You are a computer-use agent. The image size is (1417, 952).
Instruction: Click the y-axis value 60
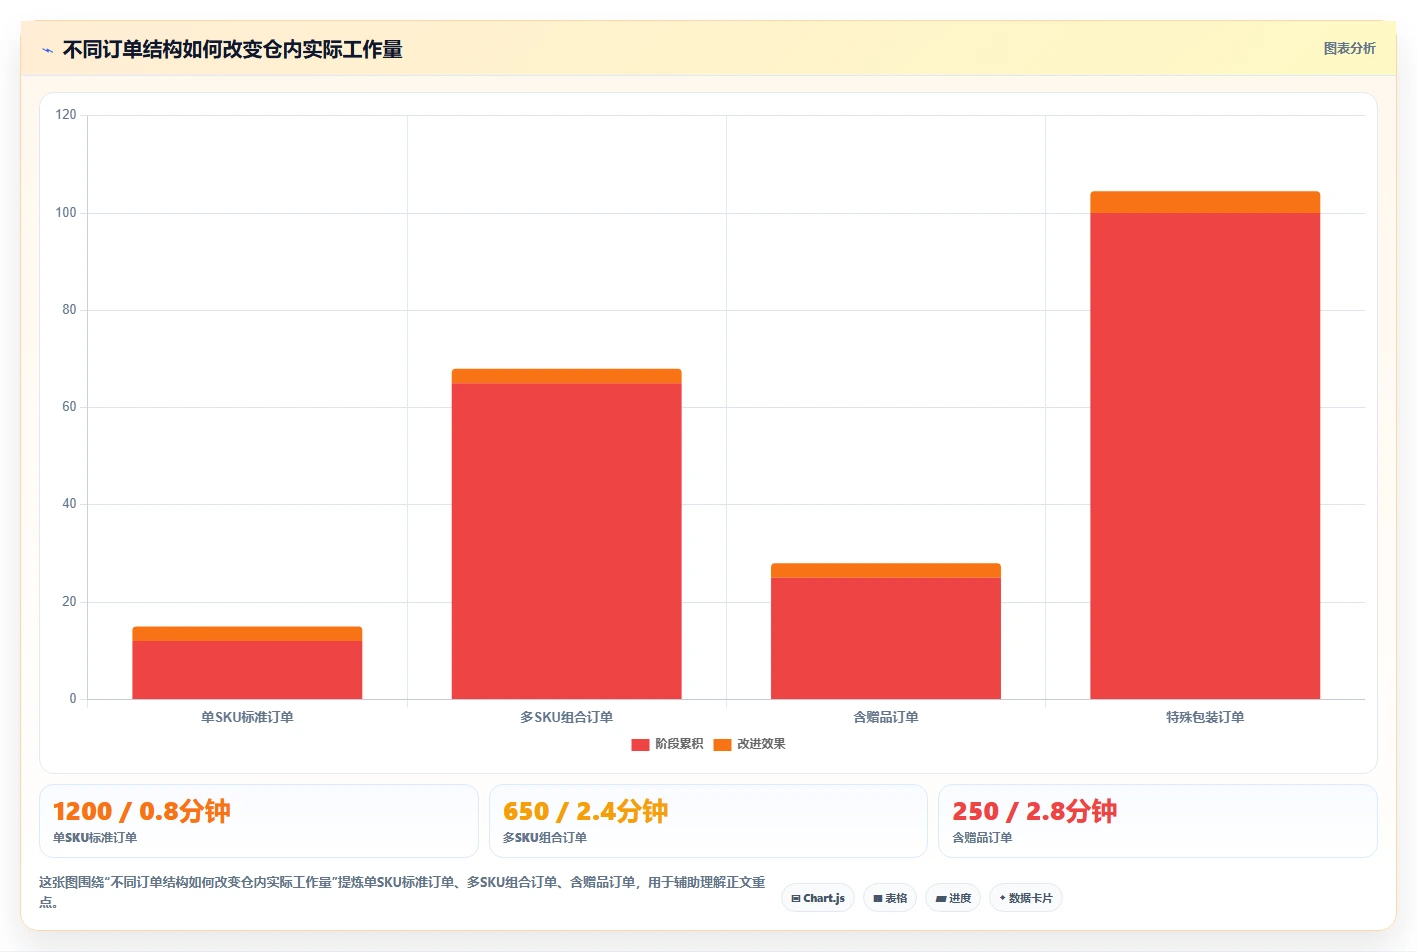point(69,407)
